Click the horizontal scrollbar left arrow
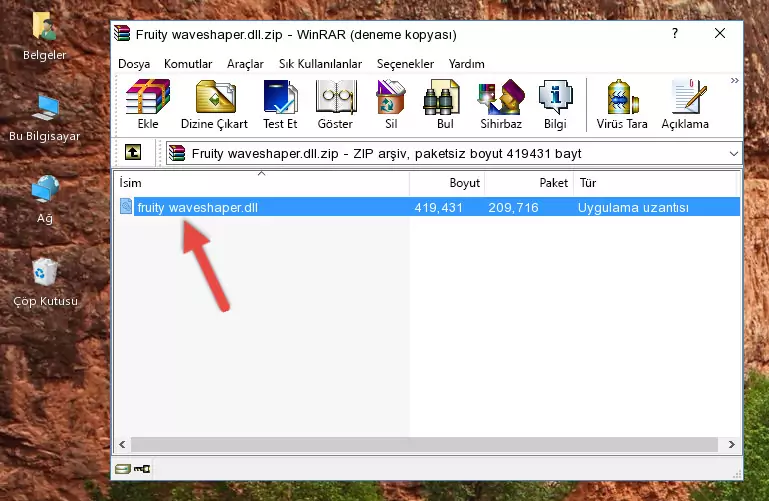This screenshot has height=501, width=769. [x=123, y=444]
